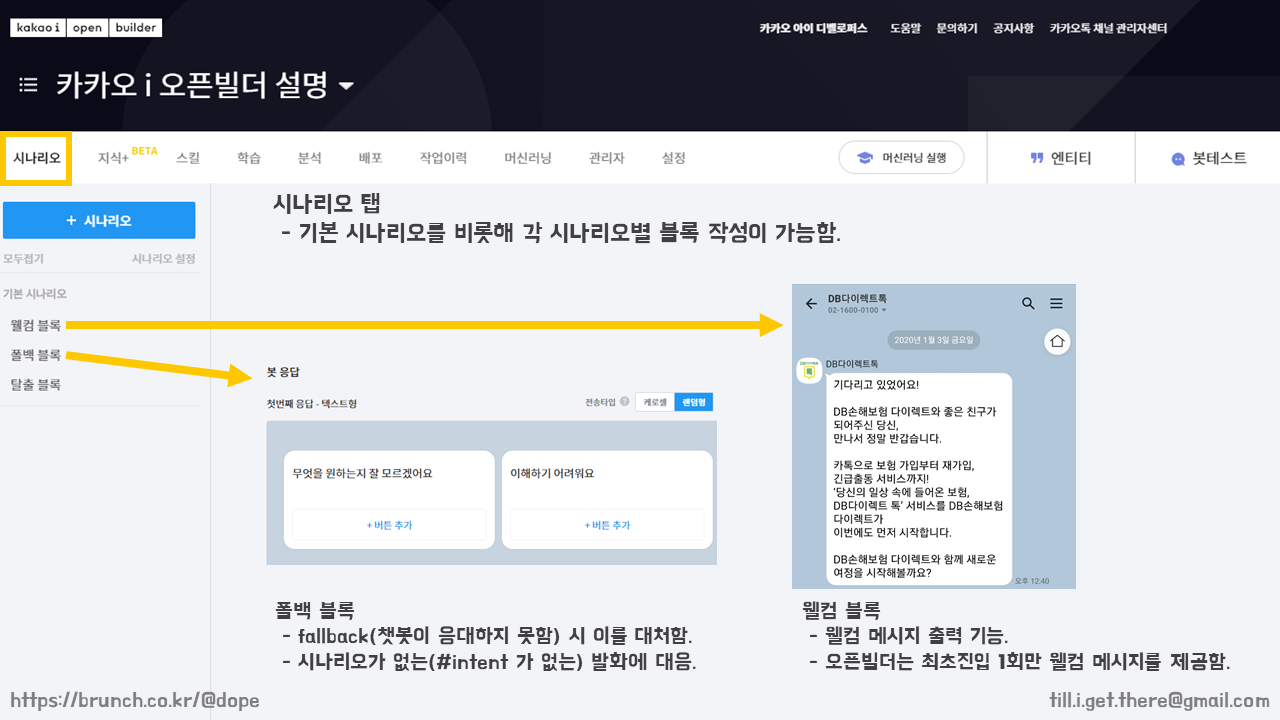Screen dimensions: 1280x720
Task: Launch the 봇테스트 bot test
Action: tap(1209, 158)
